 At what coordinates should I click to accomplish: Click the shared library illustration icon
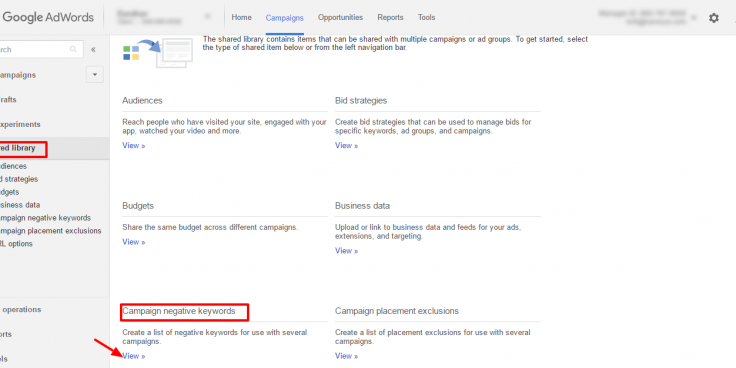click(x=158, y=53)
